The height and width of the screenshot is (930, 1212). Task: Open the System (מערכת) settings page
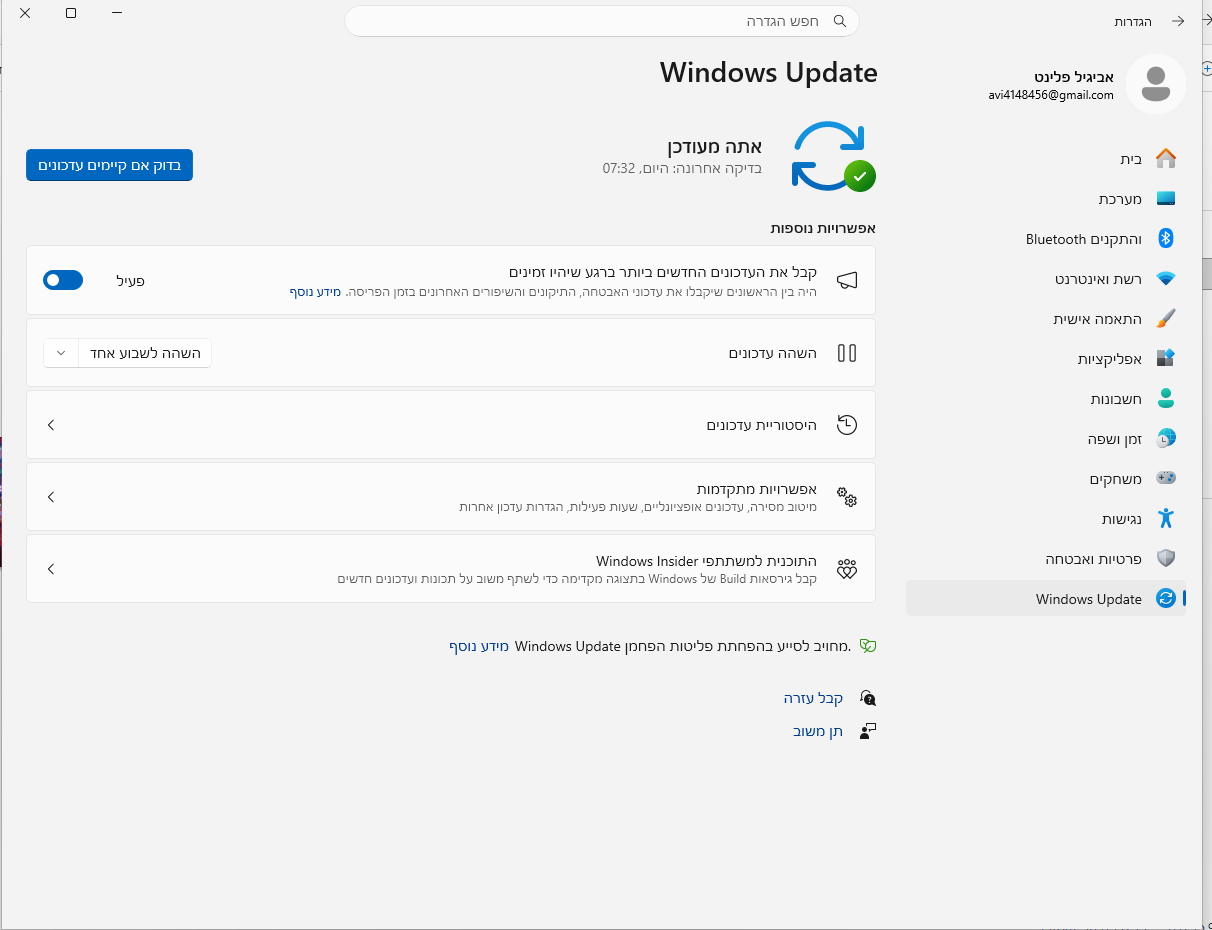[x=1046, y=199]
